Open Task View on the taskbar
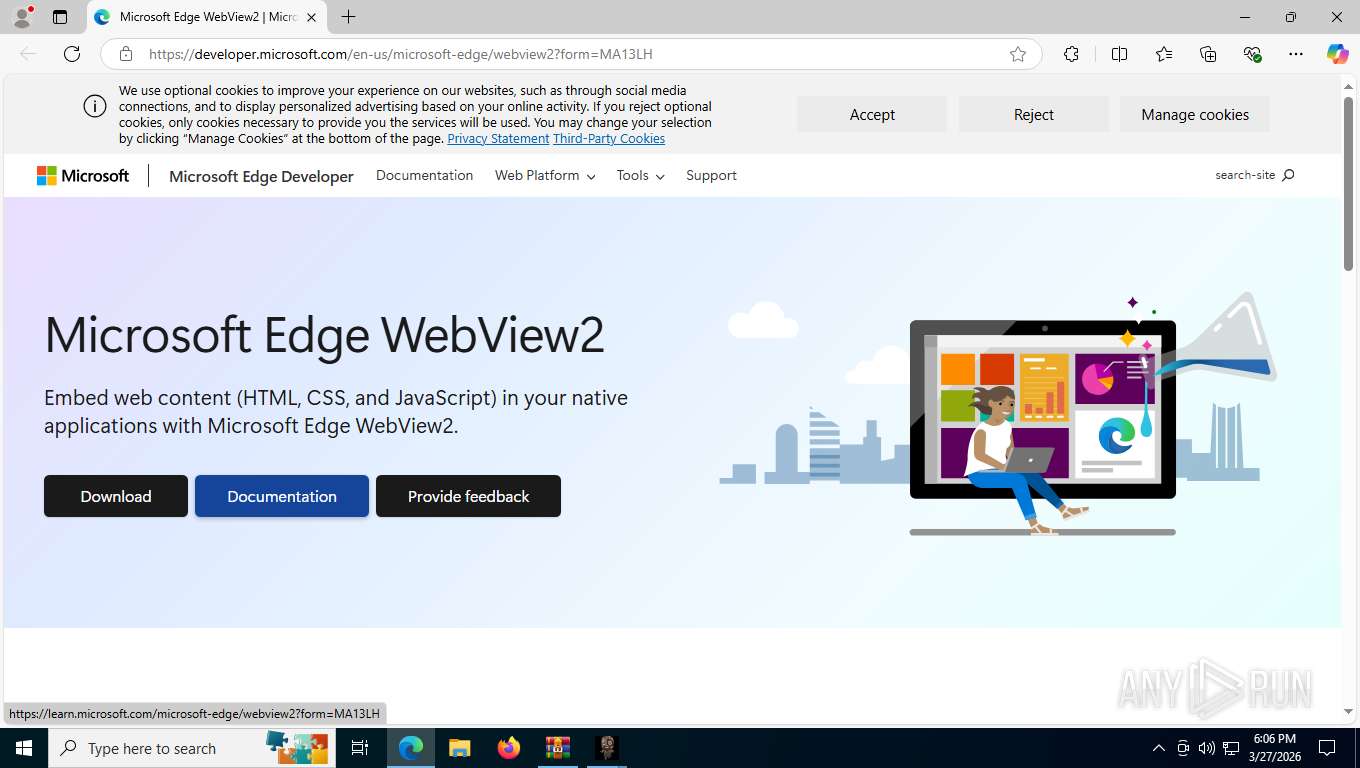The width and height of the screenshot is (1360, 768). (360, 748)
